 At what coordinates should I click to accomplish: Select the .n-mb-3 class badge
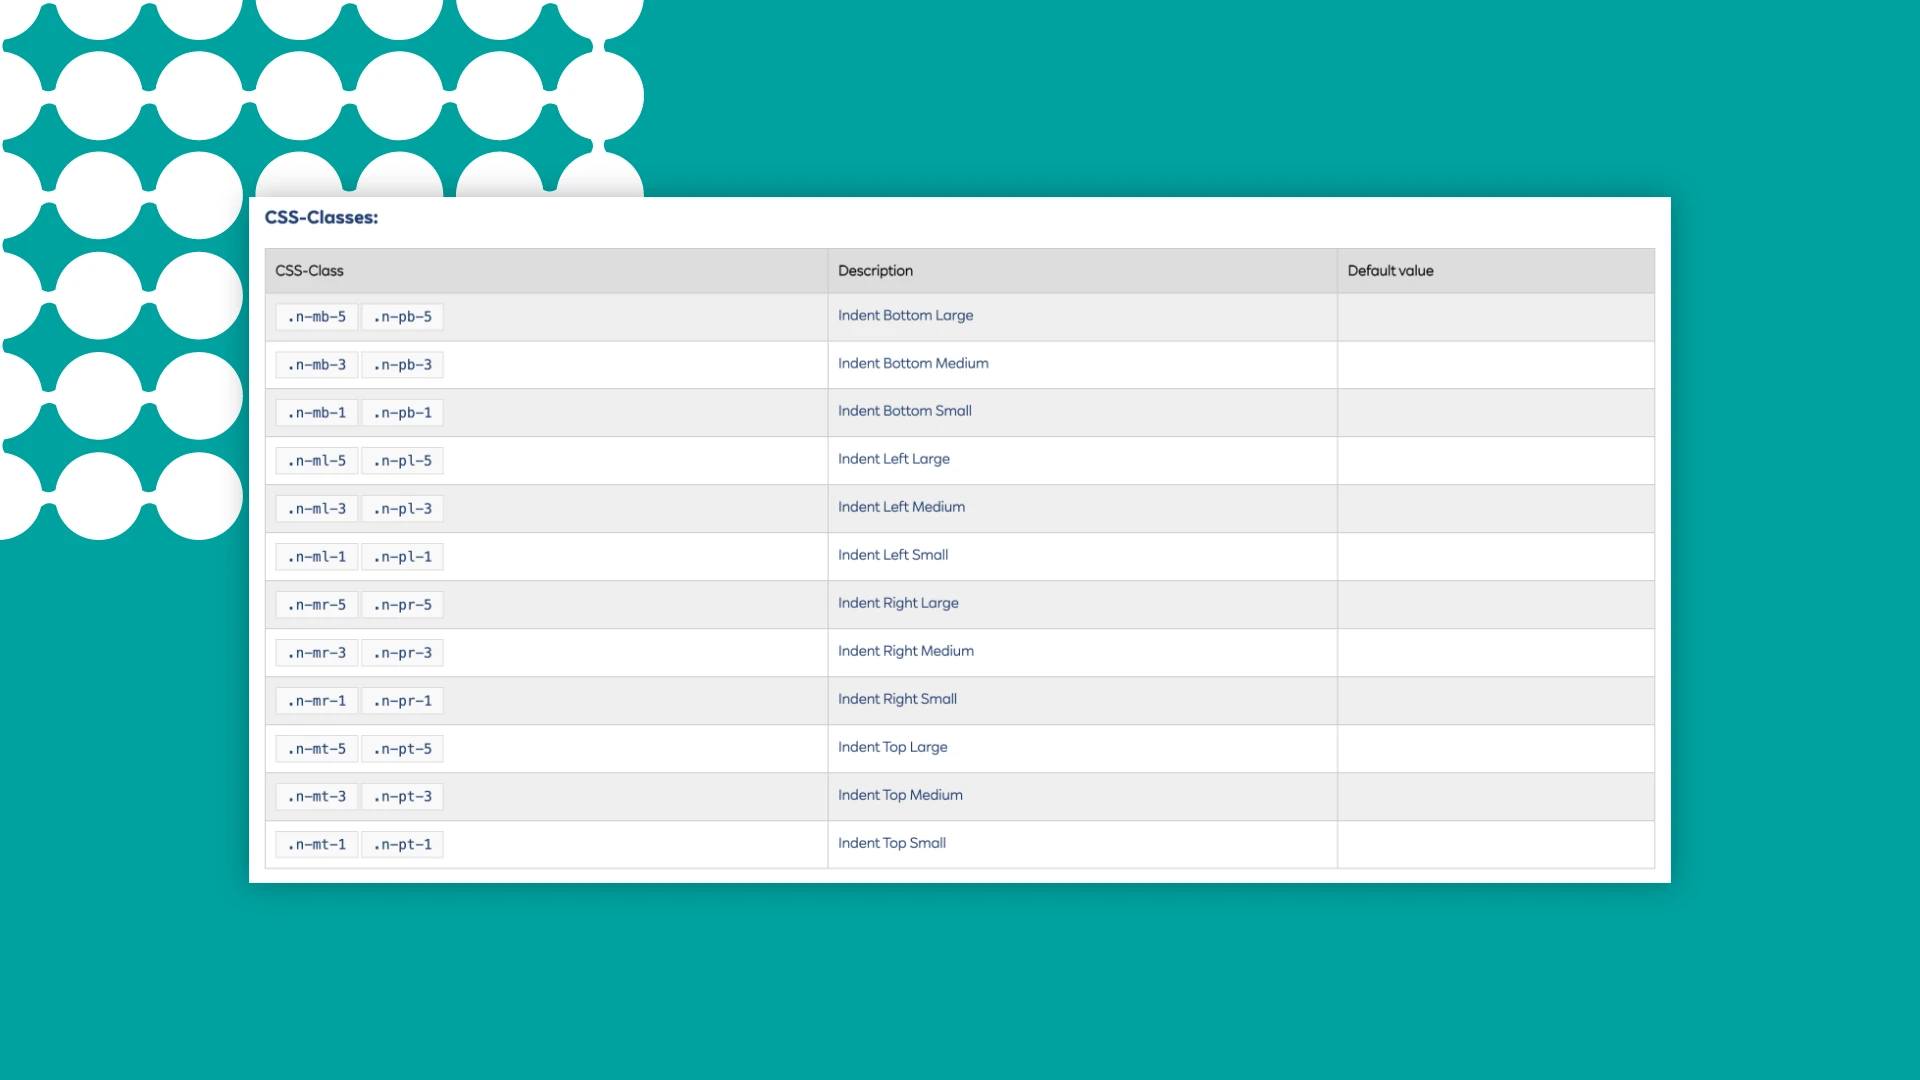(316, 364)
